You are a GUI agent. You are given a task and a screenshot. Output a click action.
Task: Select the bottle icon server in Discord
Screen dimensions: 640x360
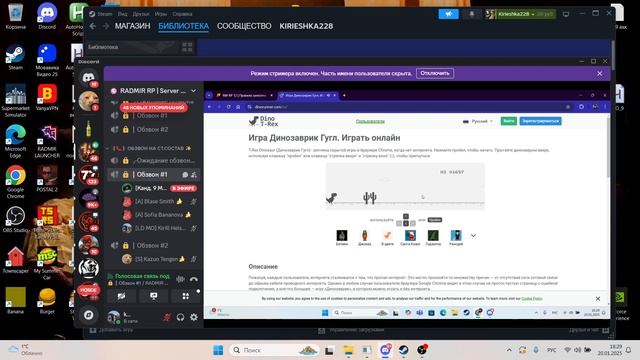[x=88, y=128]
